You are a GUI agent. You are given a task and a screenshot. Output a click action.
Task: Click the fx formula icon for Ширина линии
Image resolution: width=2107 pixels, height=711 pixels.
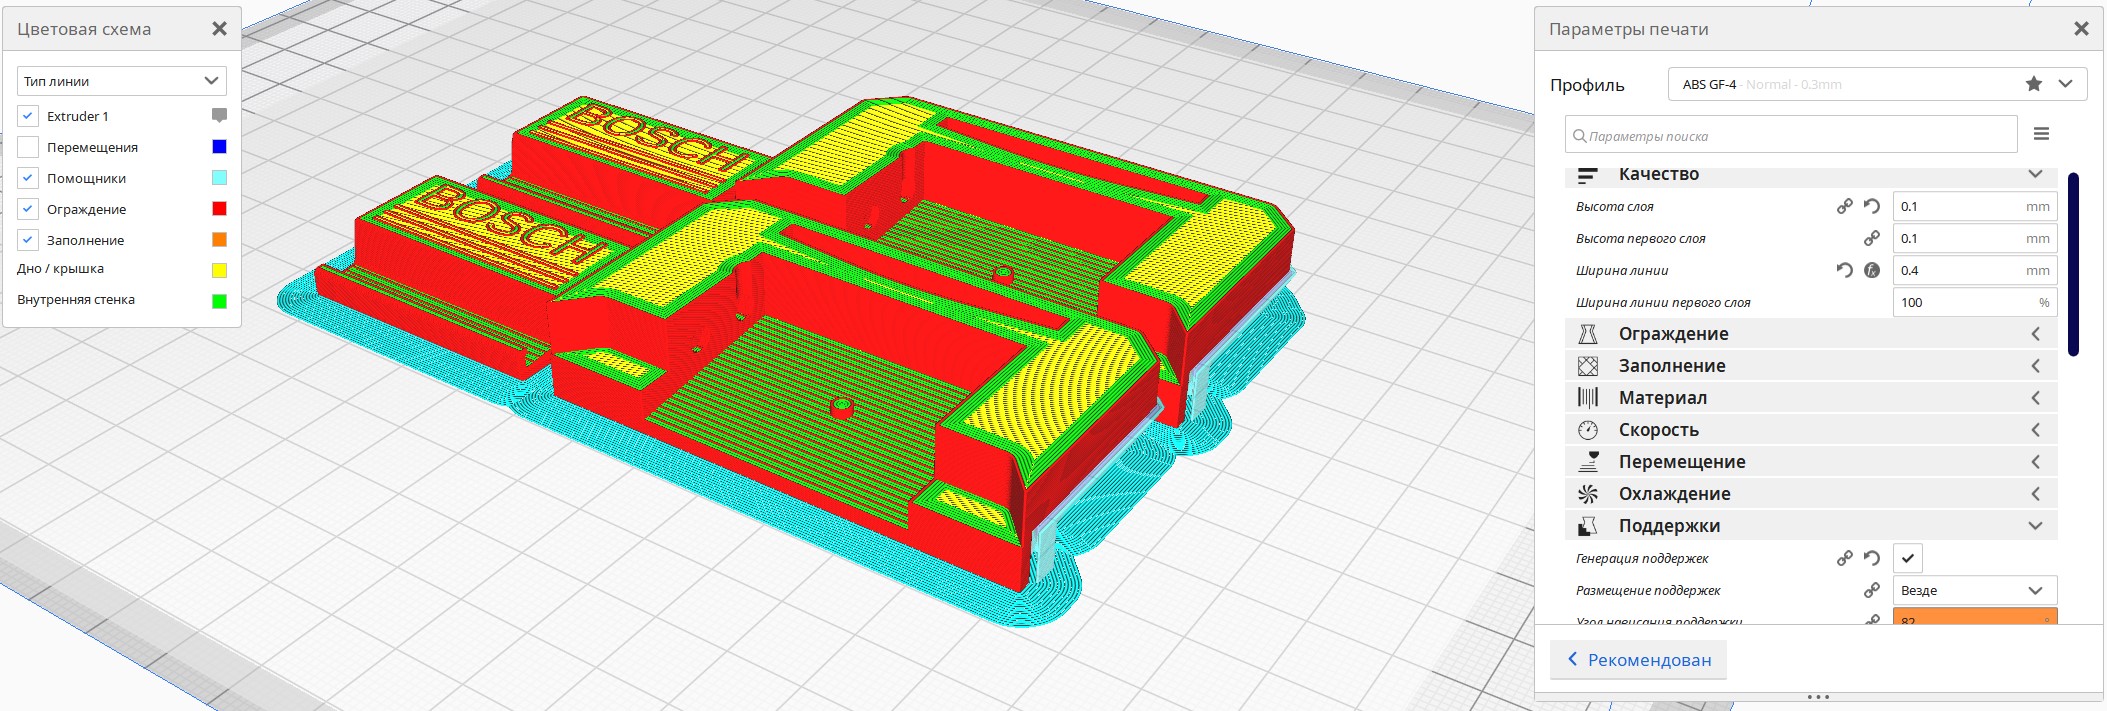(x=1872, y=270)
